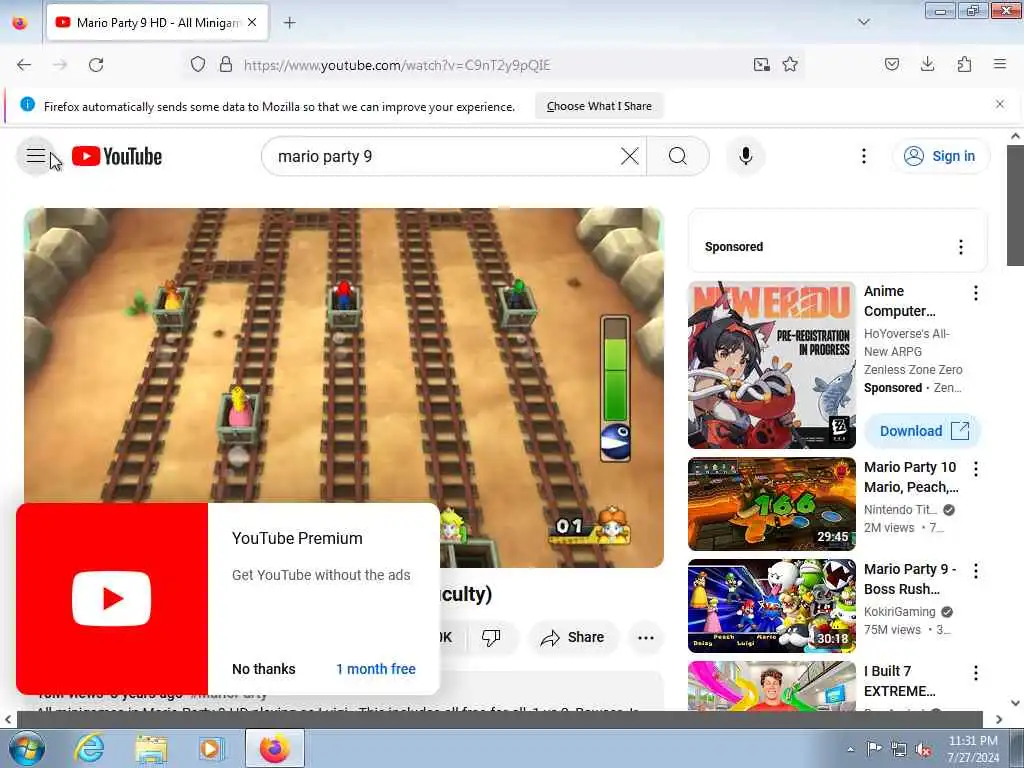Show site security padlock info
The image size is (1024, 768).
[x=226, y=65]
